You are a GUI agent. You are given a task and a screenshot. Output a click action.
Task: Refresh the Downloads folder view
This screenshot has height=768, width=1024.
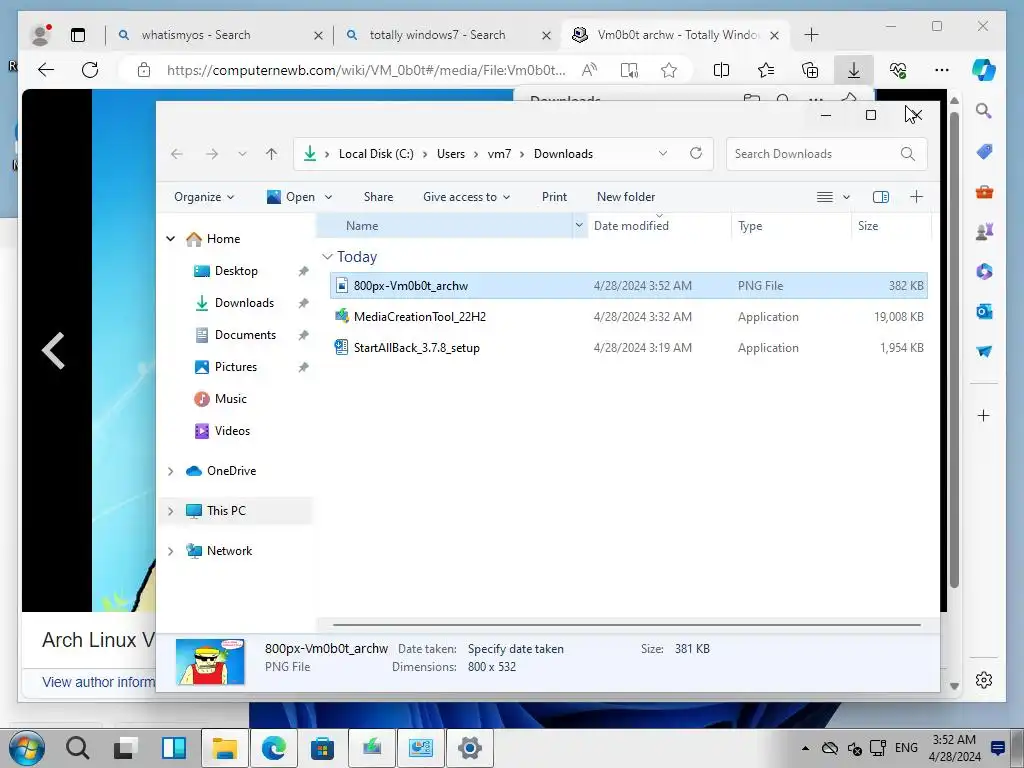click(x=696, y=153)
